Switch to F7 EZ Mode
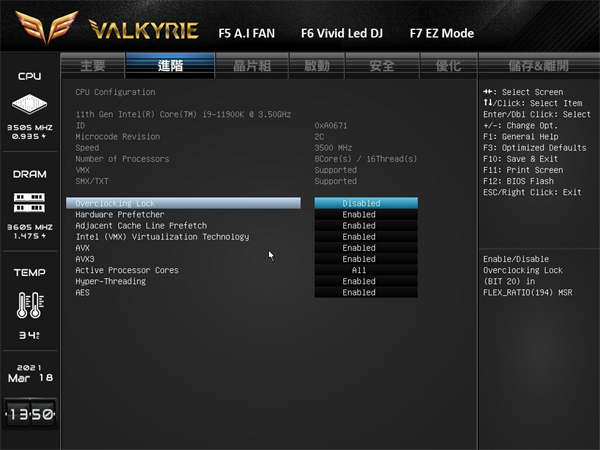 point(442,33)
